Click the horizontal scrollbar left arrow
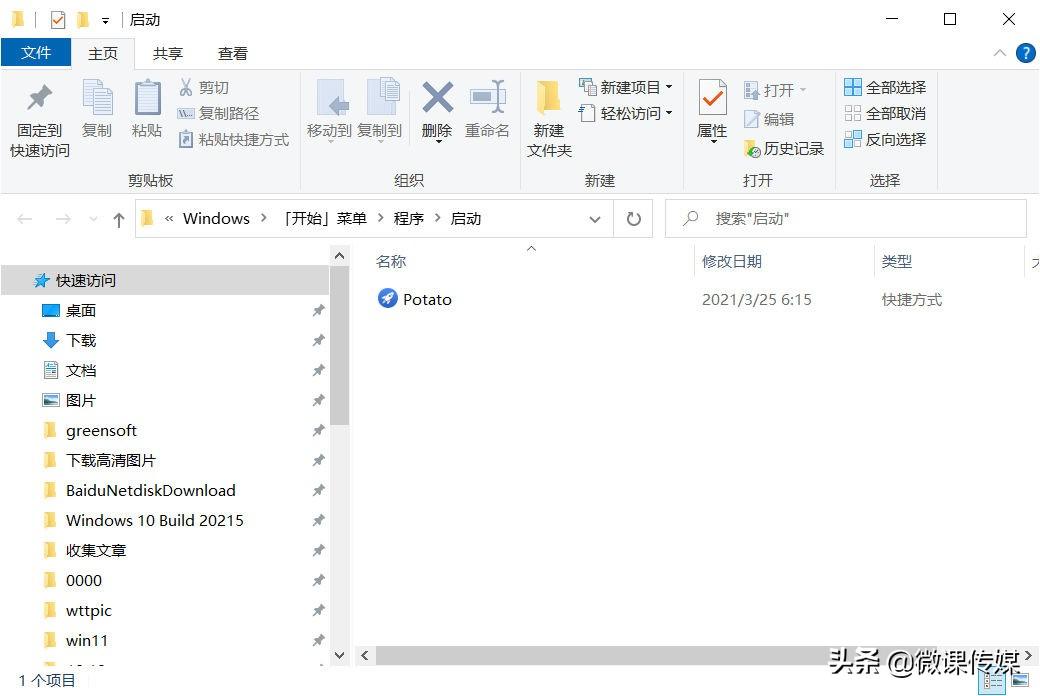 [x=365, y=656]
